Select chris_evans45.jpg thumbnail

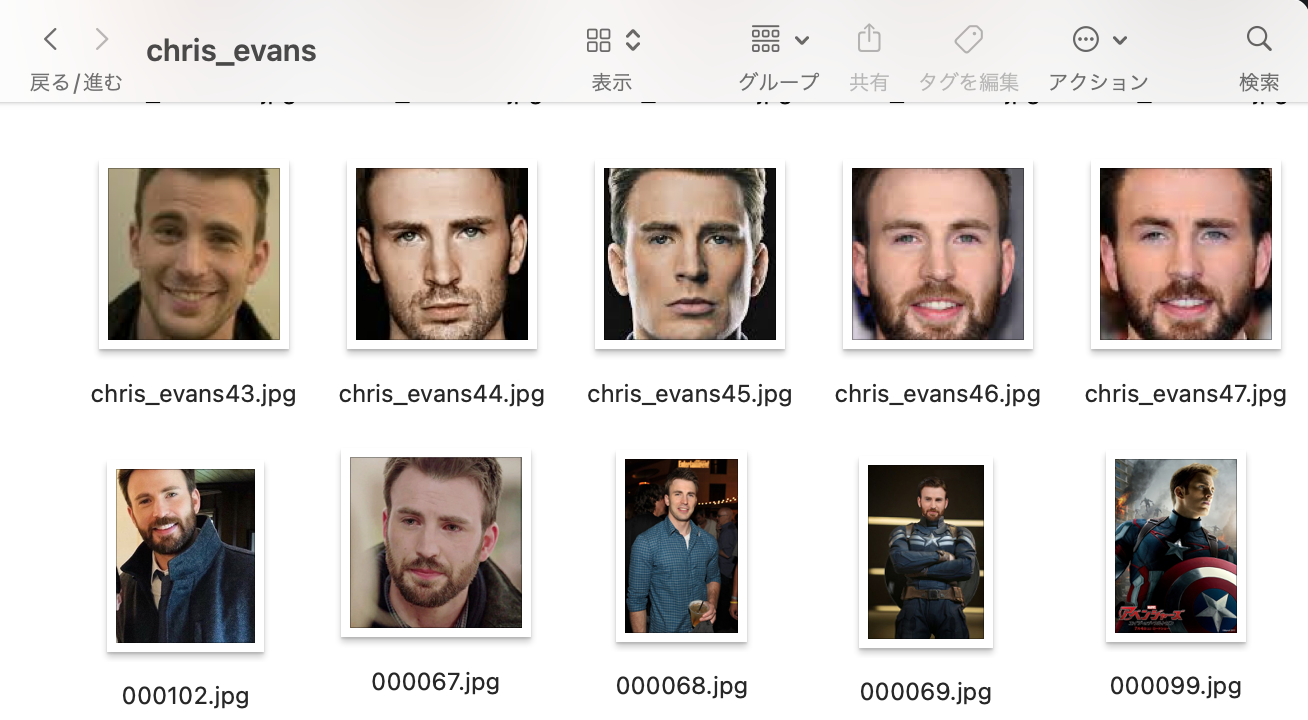tap(690, 254)
